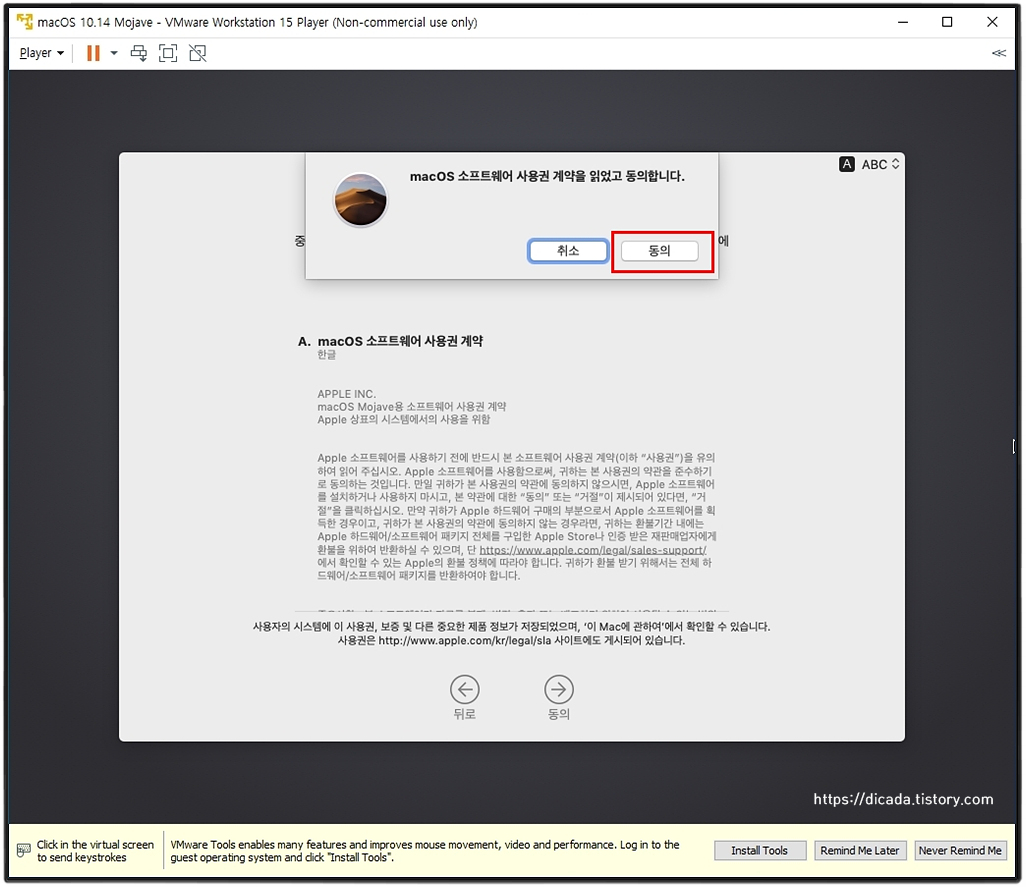Maximize the VMware Player window

[x=947, y=22]
